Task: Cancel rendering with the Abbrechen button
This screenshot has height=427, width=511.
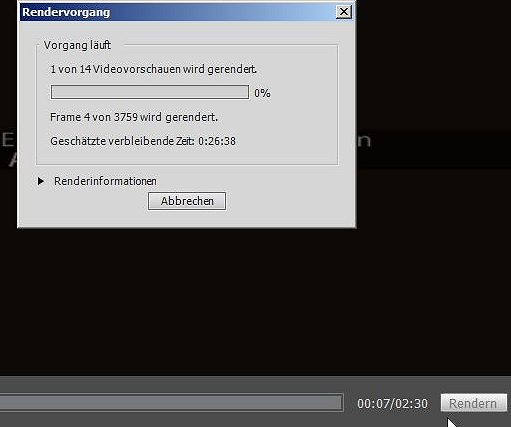Action: [x=187, y=201]
